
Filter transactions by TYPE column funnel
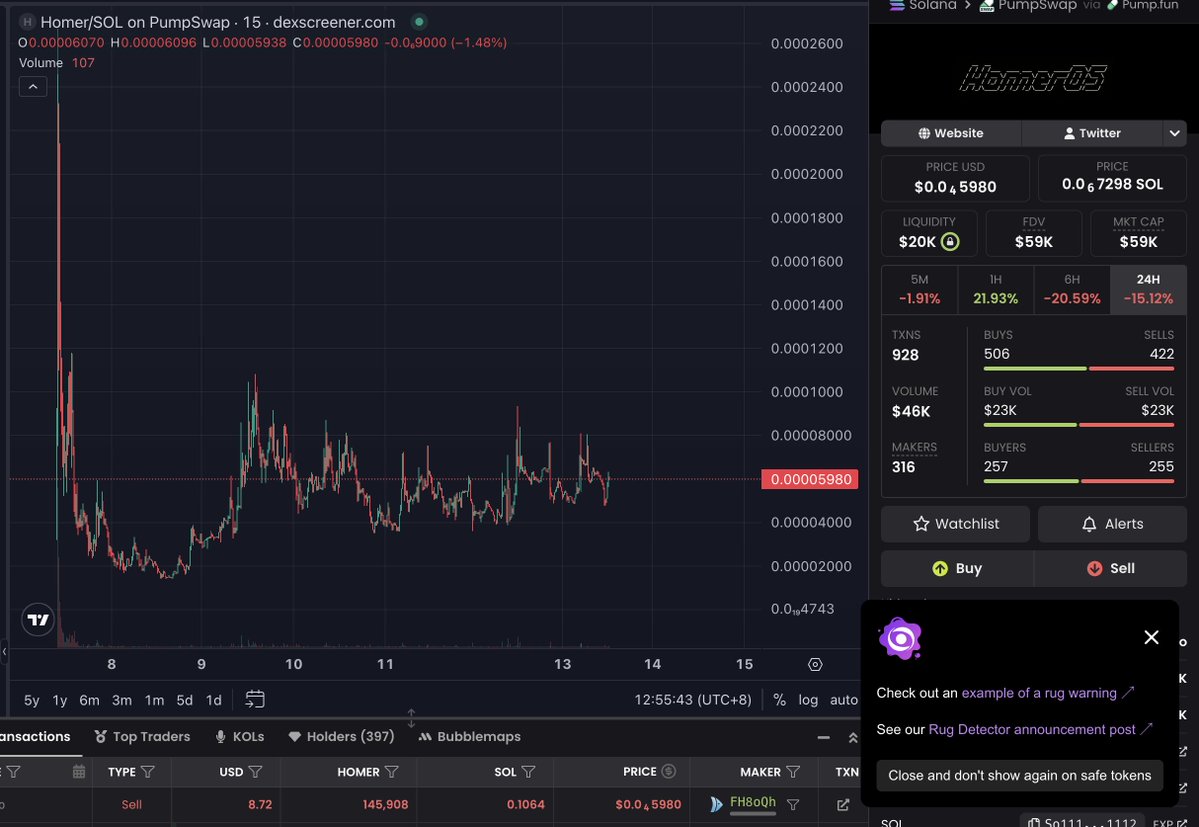[148, 772]
